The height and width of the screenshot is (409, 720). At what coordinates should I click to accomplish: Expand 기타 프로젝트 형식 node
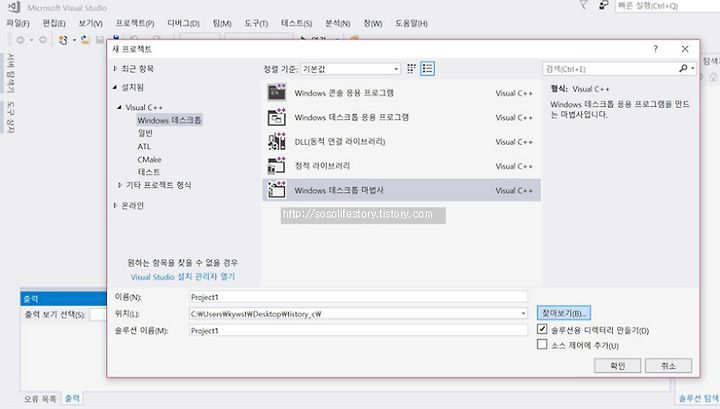pos(120,185)
